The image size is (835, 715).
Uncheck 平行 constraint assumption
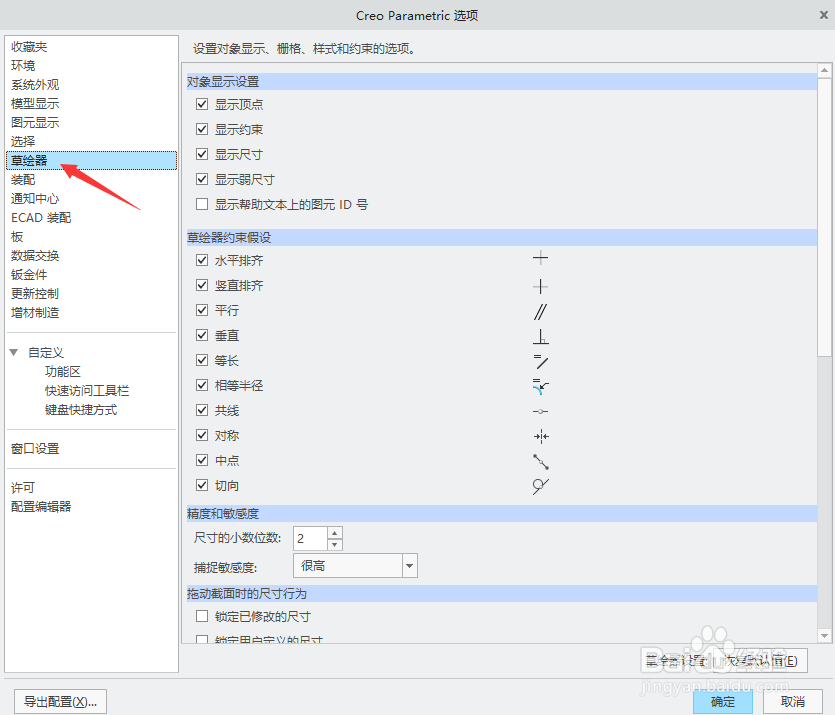click(x=202, y=310)
